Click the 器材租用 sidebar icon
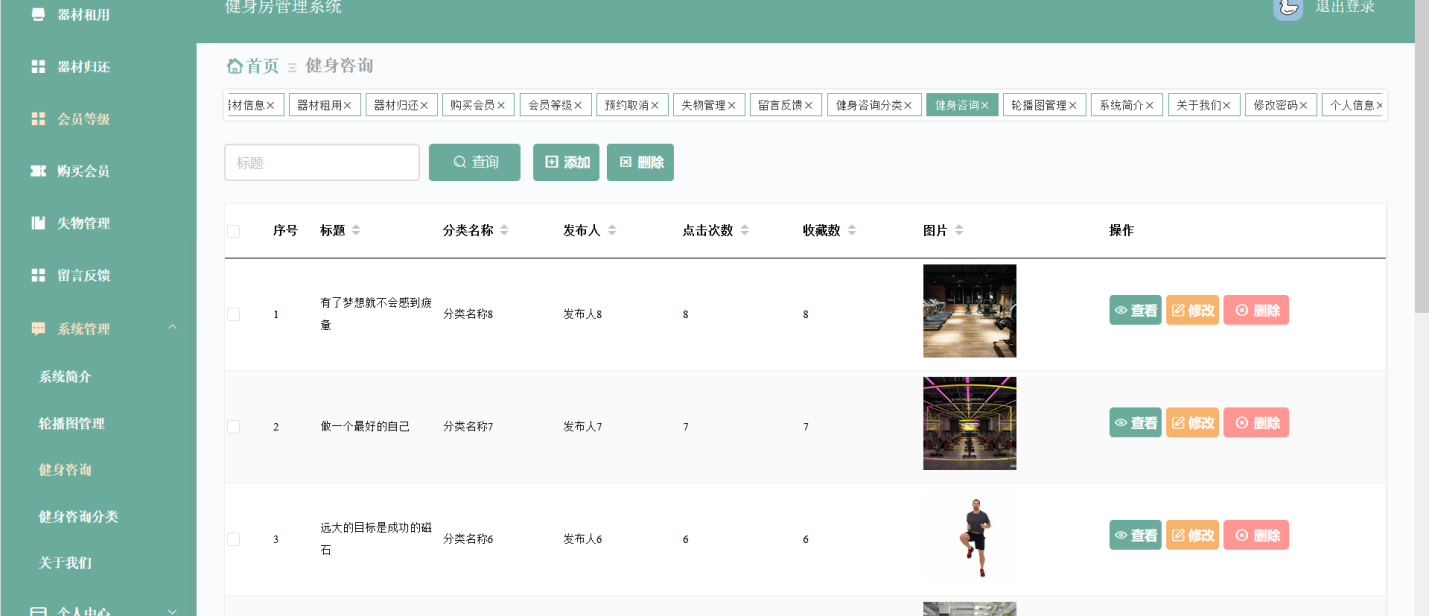Image resolution: width=1429 pixels, height=616 pixels. [38, 14]
